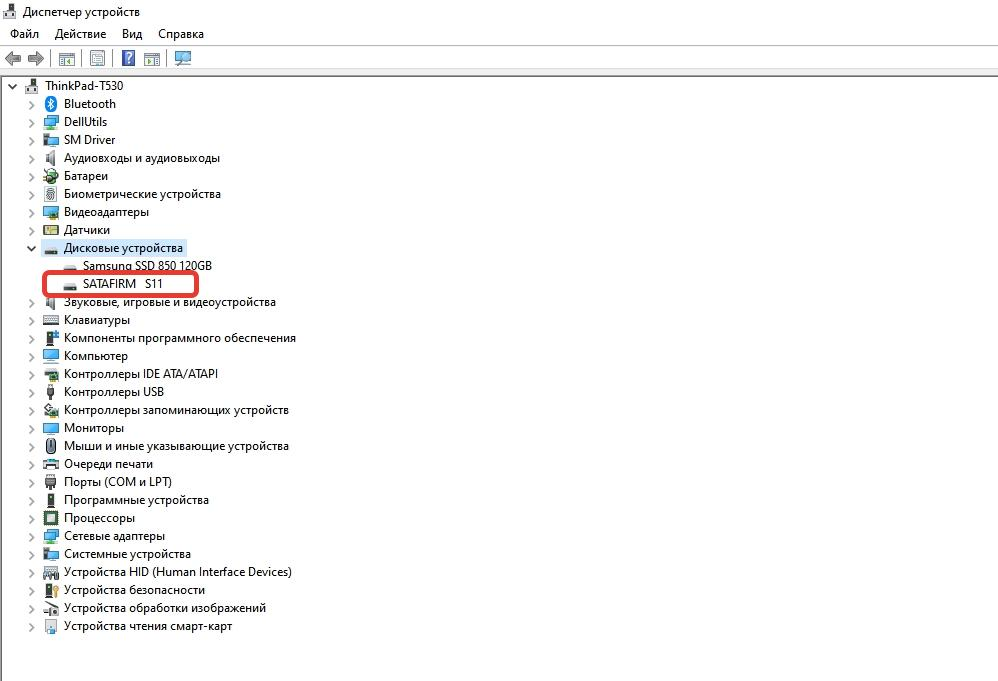Click the Контроллеры USB plug icon
Image resolution: width=998 pixels, height=681 pixels.
click(51, 392)
